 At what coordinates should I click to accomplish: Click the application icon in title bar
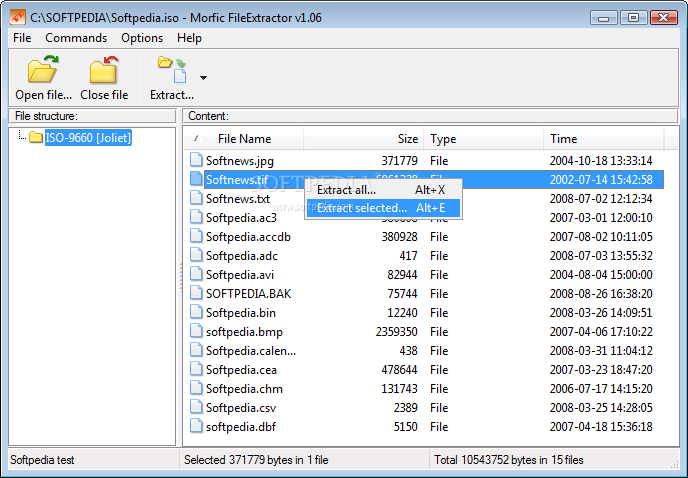(18, 17)
